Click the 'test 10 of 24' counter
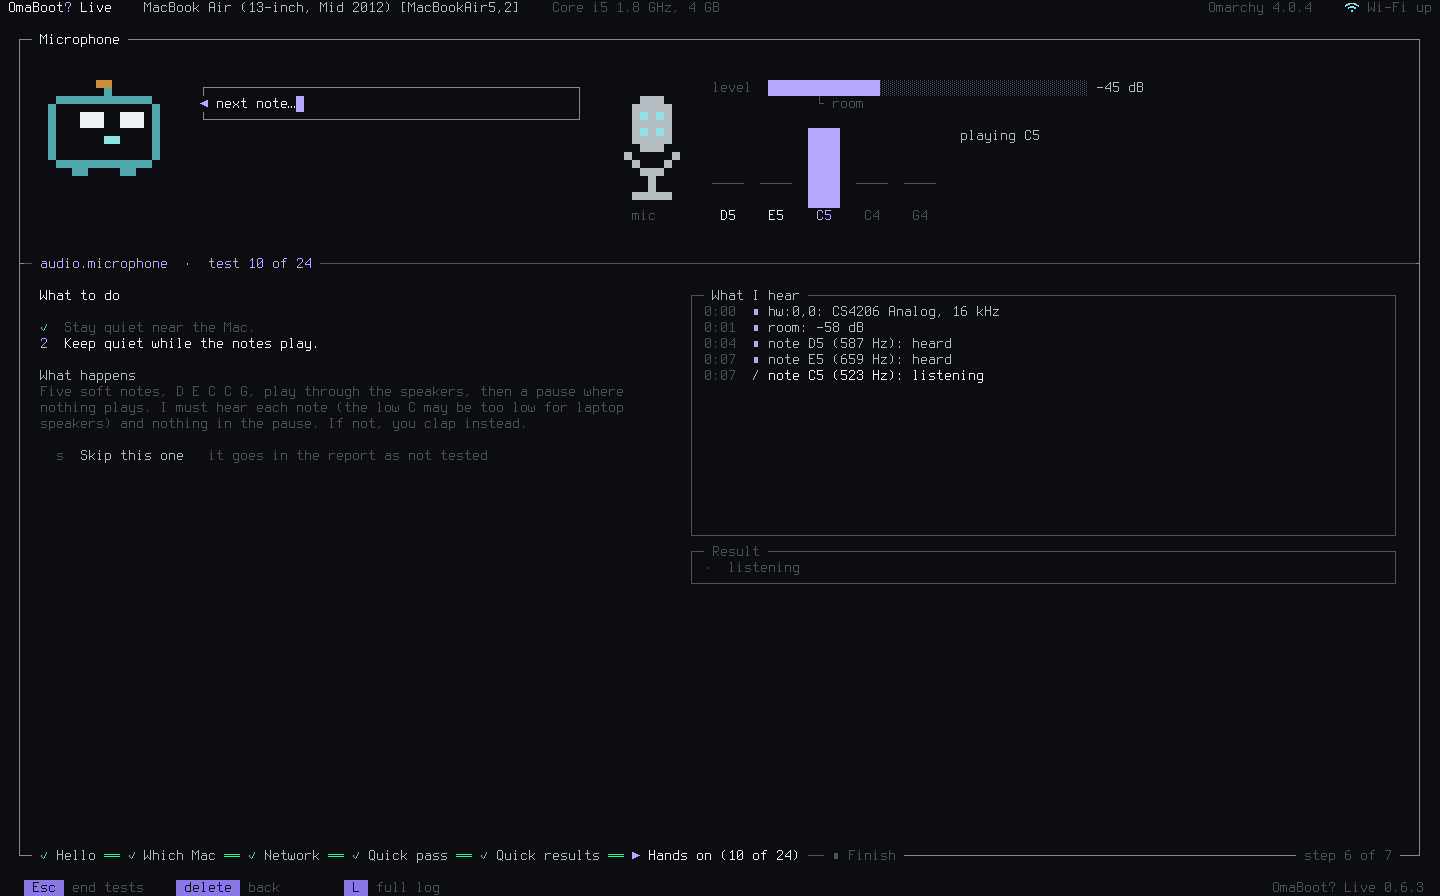The image size is (1440, 896). pyautogui.click(x=260, y=263)
